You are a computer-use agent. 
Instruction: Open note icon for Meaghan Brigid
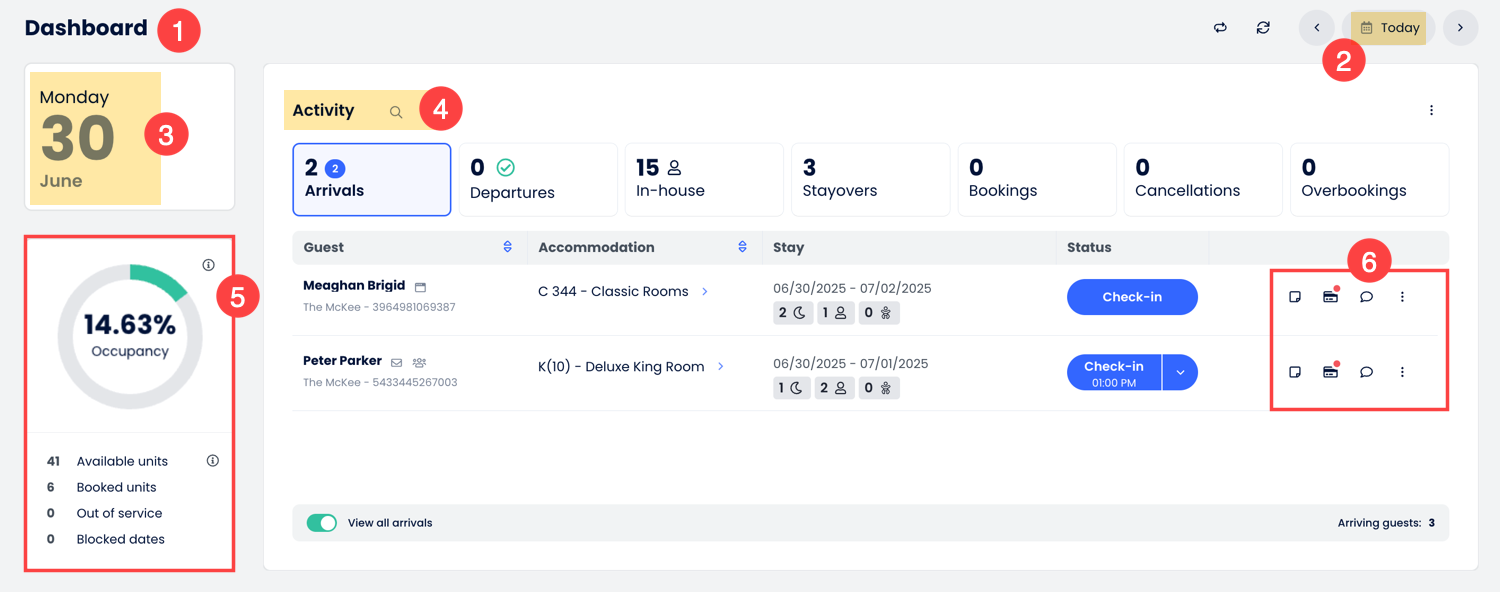1295,297
